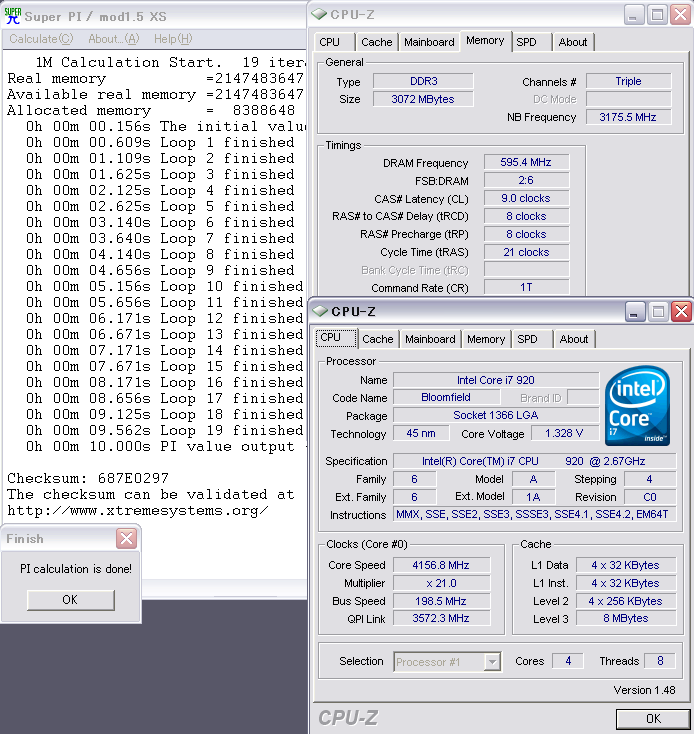The height and width of the screenshot is (734, 694).
Task: Click the Super PI app icon in title bar
Action: coord(13,16)
